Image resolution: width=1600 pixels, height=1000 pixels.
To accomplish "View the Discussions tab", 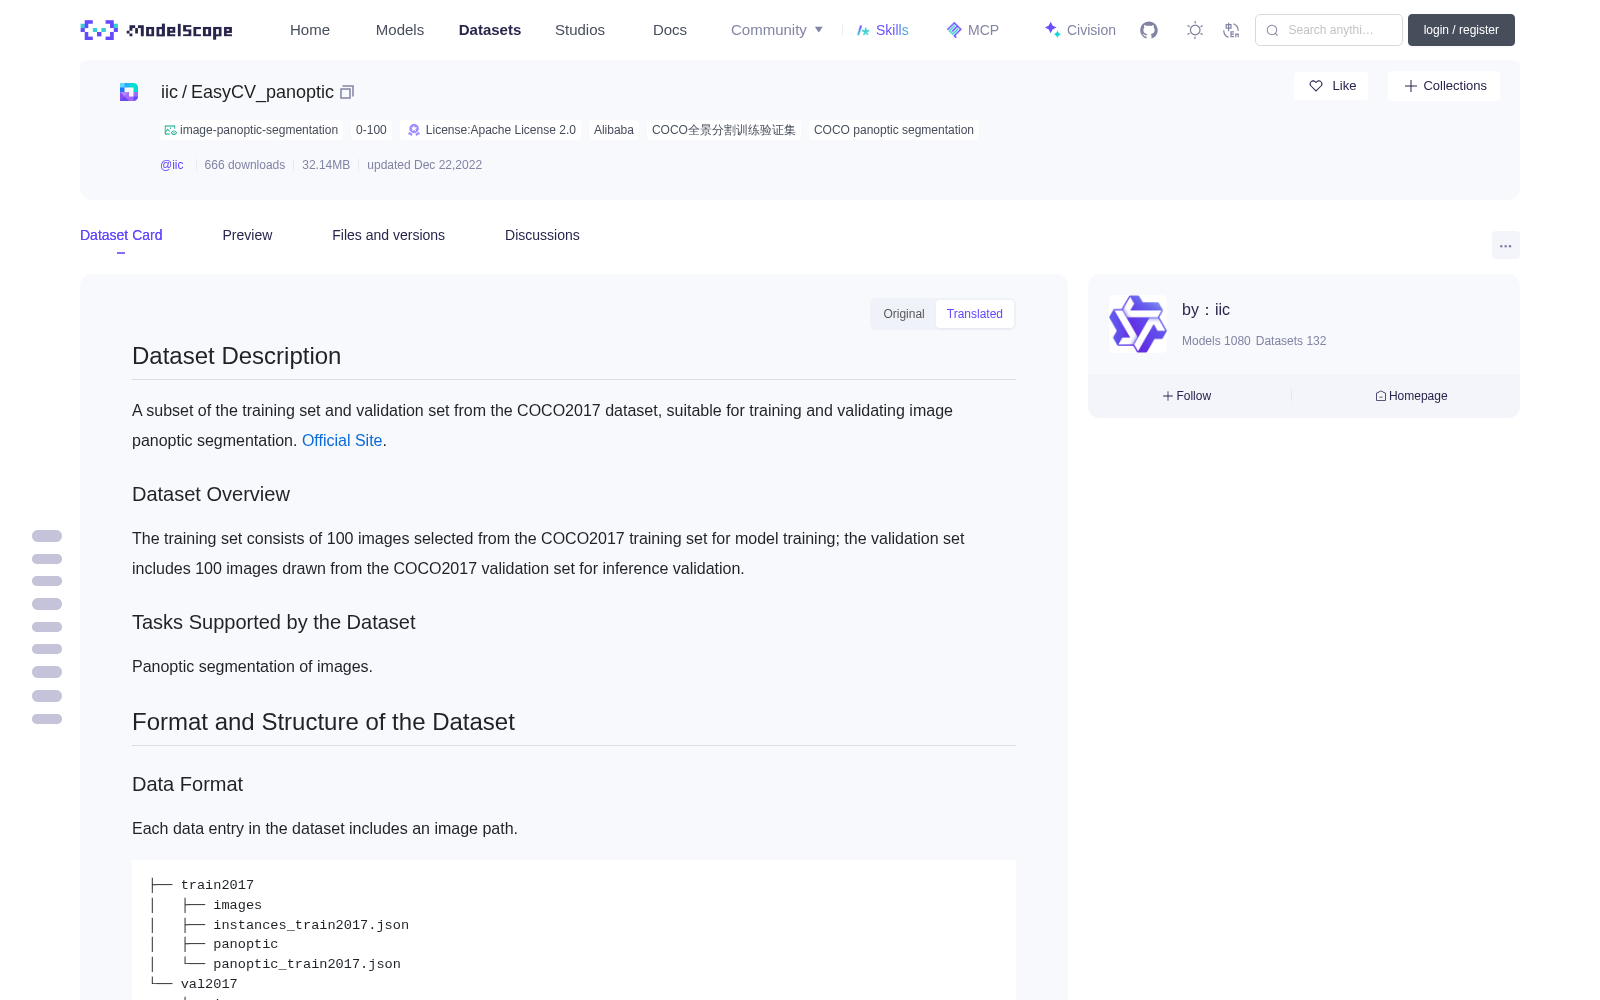I will (x=542, y=235).
